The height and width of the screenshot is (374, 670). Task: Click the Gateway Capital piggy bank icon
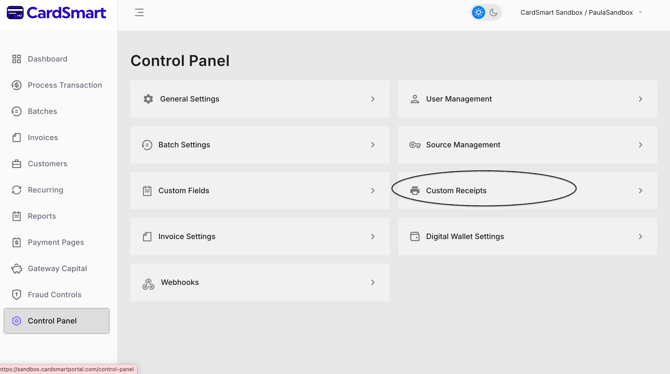[x=16, y=268]
